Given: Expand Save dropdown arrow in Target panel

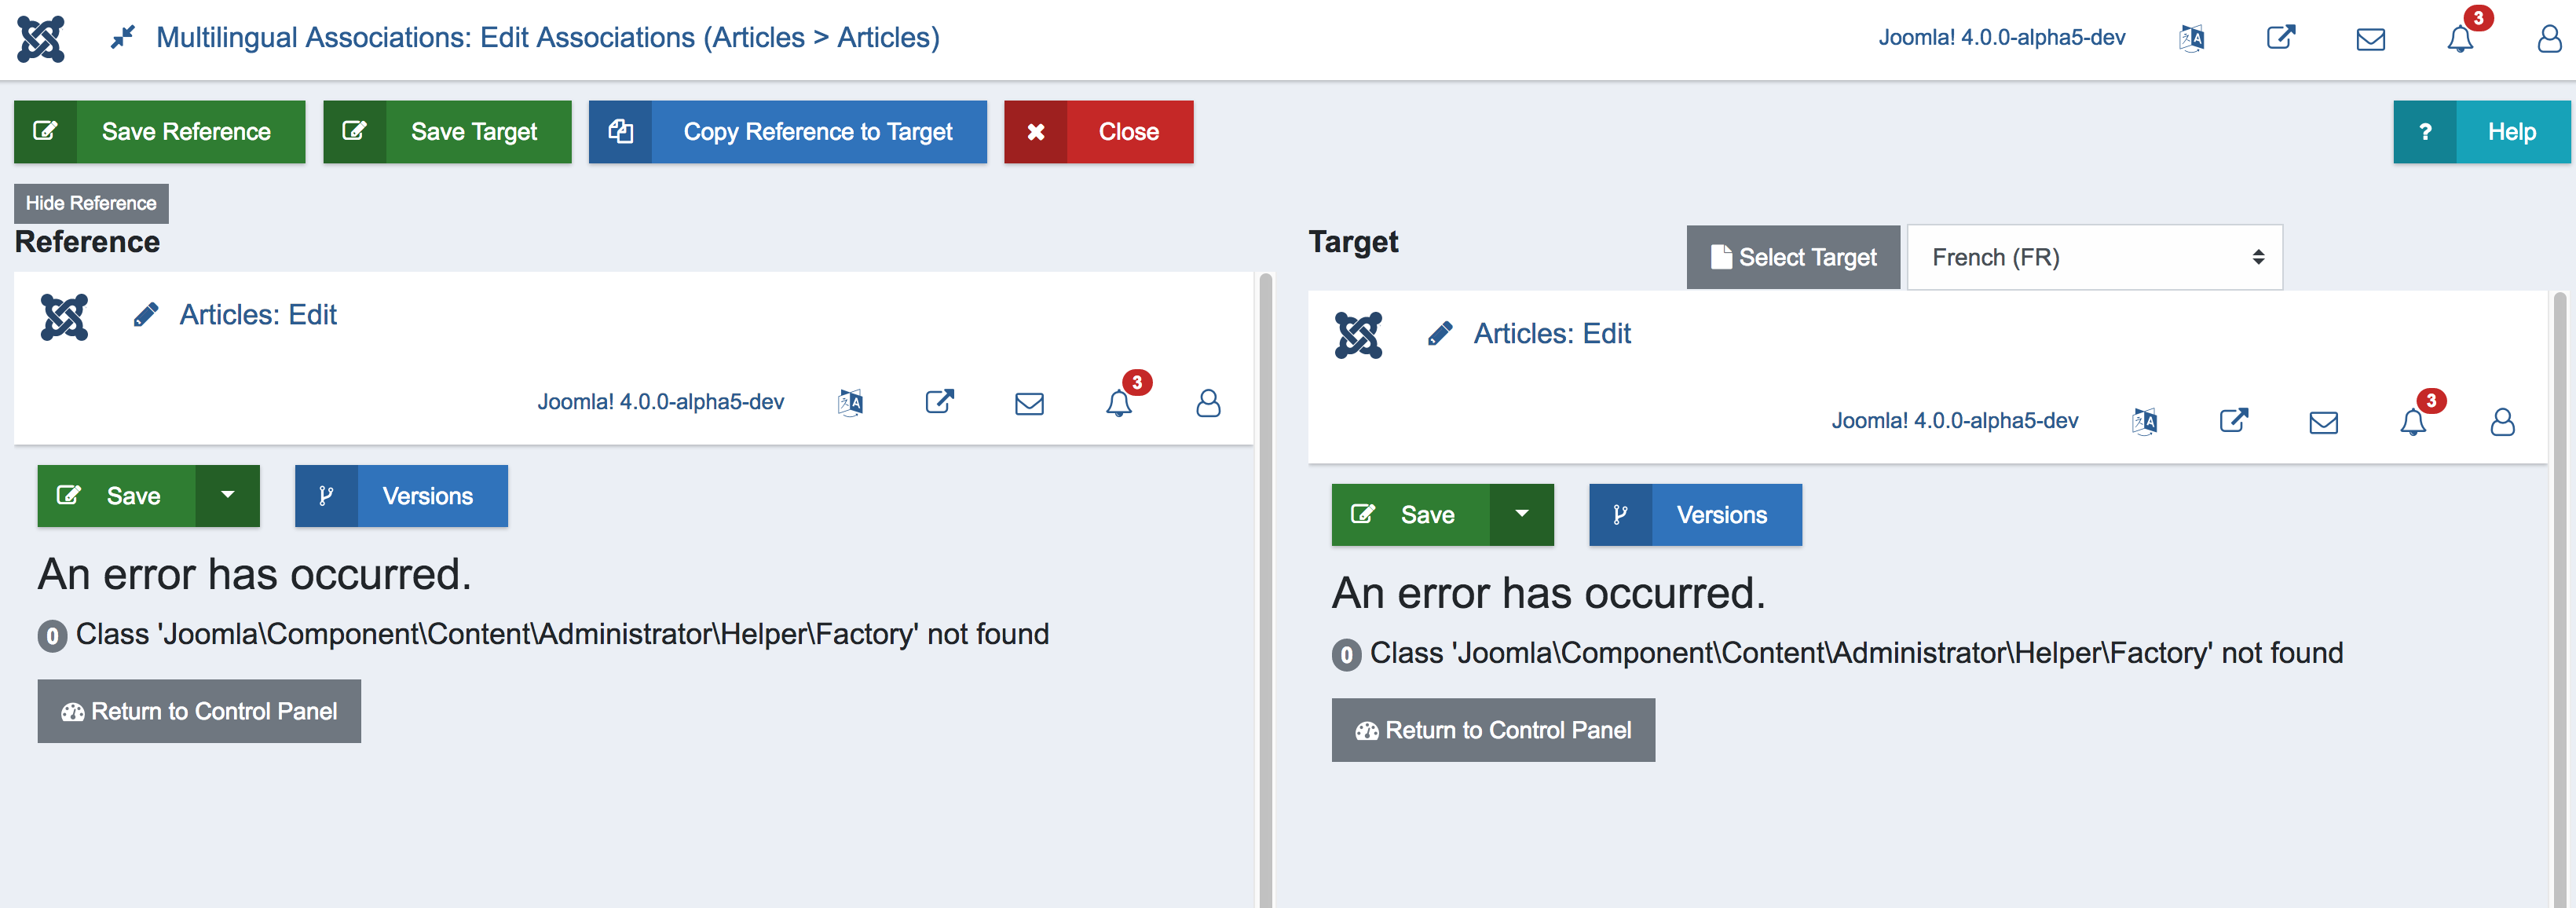Looking at the screenshot, I should tap(1522, 514).
